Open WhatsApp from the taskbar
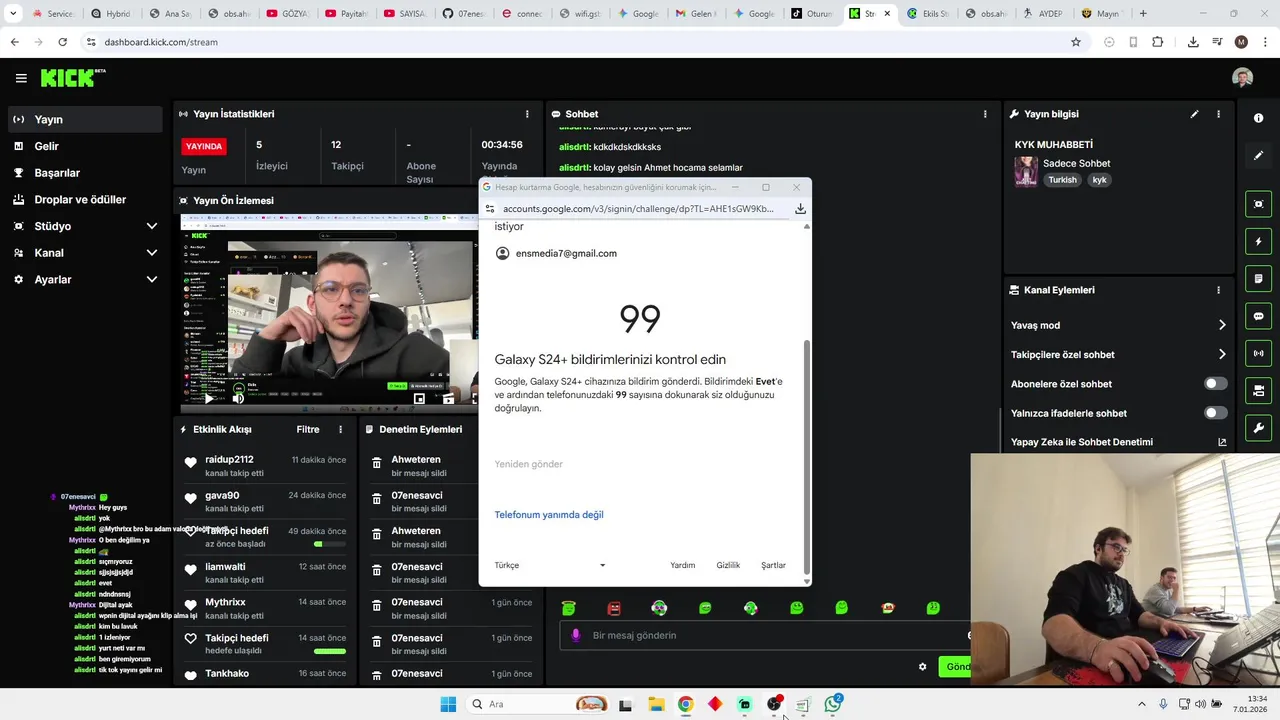This screenshot has height=720, width=1280. pyautogui.click(x=833, y=704)
